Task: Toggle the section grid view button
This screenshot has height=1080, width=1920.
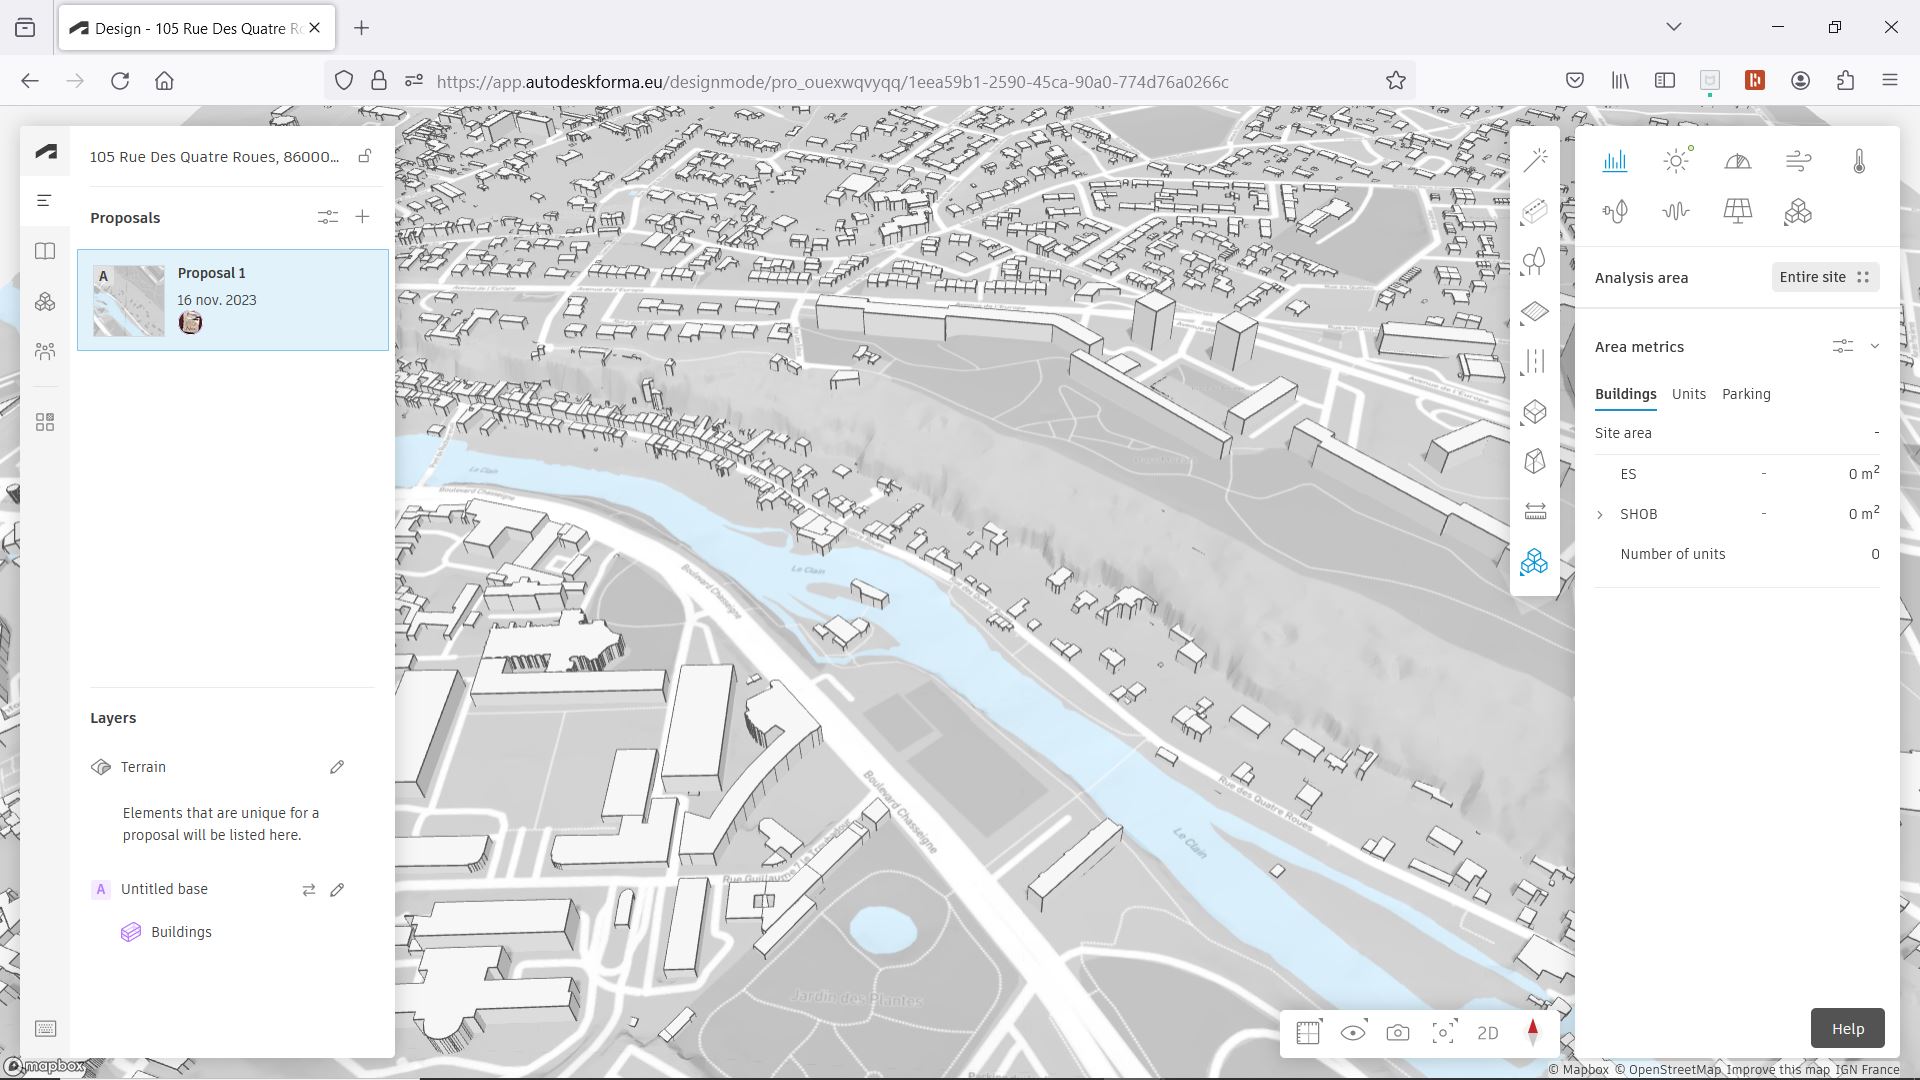Action: (1308, 1033)
